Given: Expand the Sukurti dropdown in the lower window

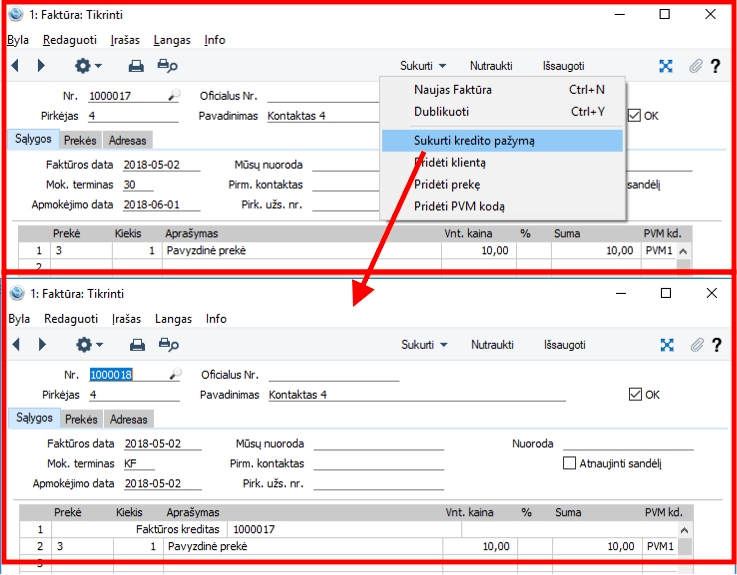Looking at the screenshot, I should pyautogui.click(x=424, y=344).
